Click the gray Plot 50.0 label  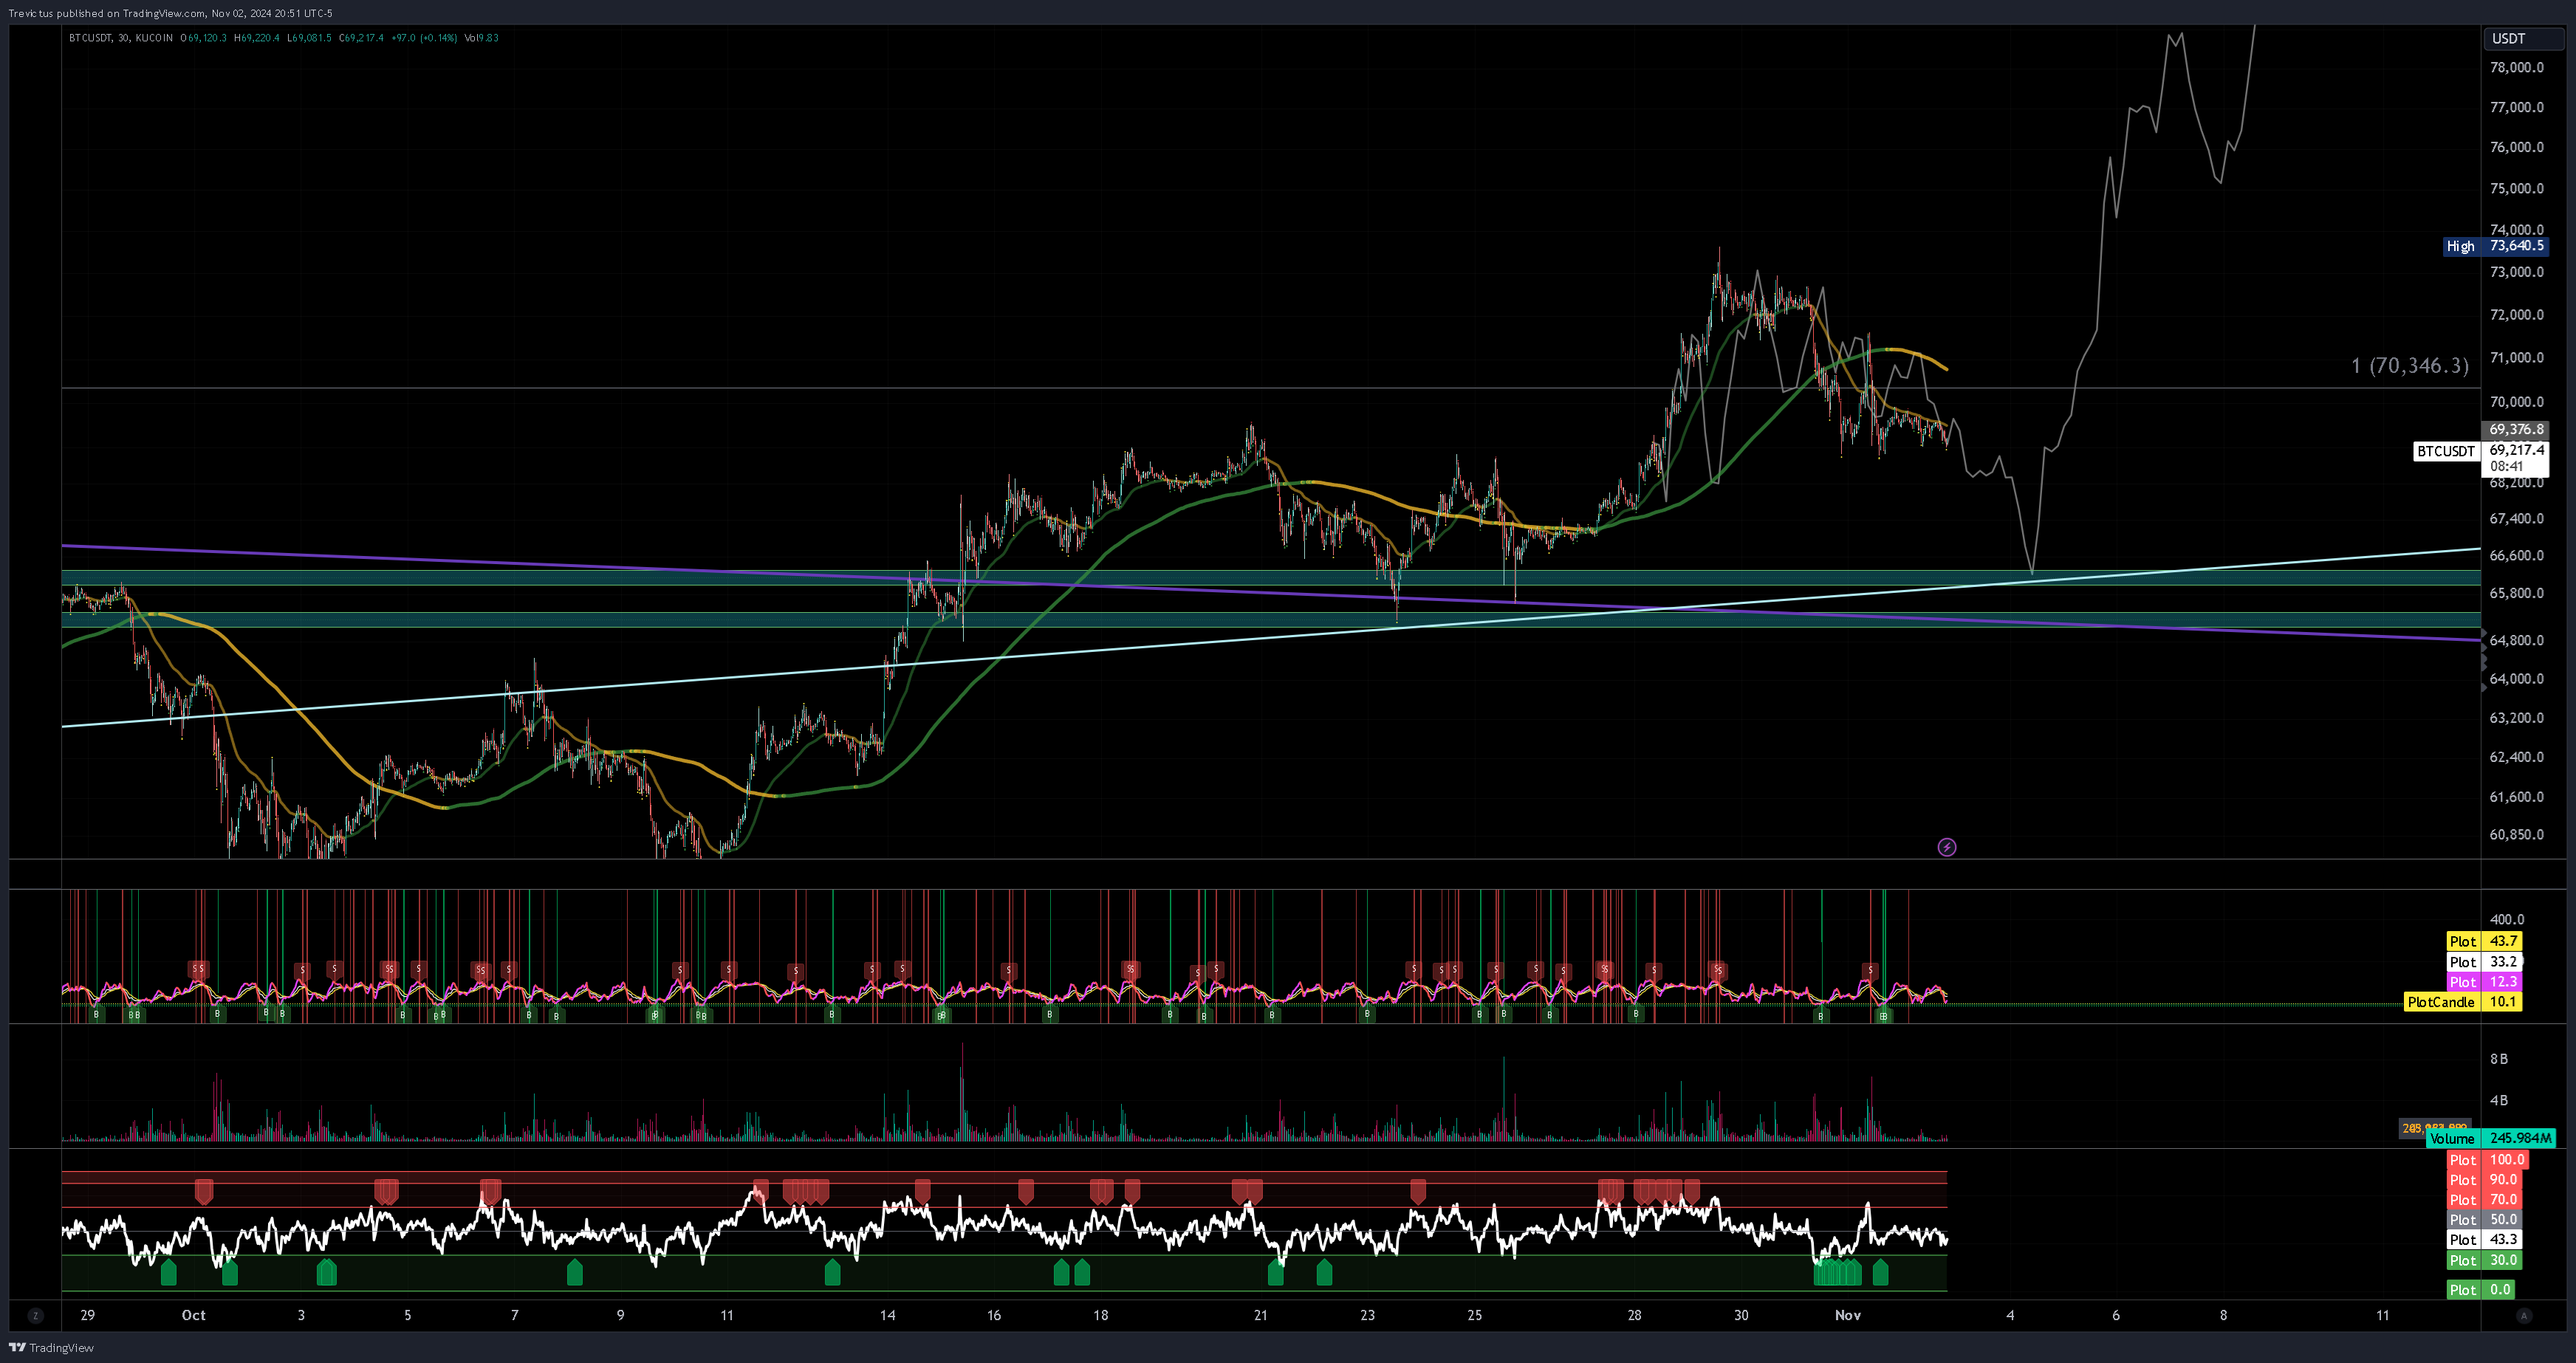tap(2484, 1220)
